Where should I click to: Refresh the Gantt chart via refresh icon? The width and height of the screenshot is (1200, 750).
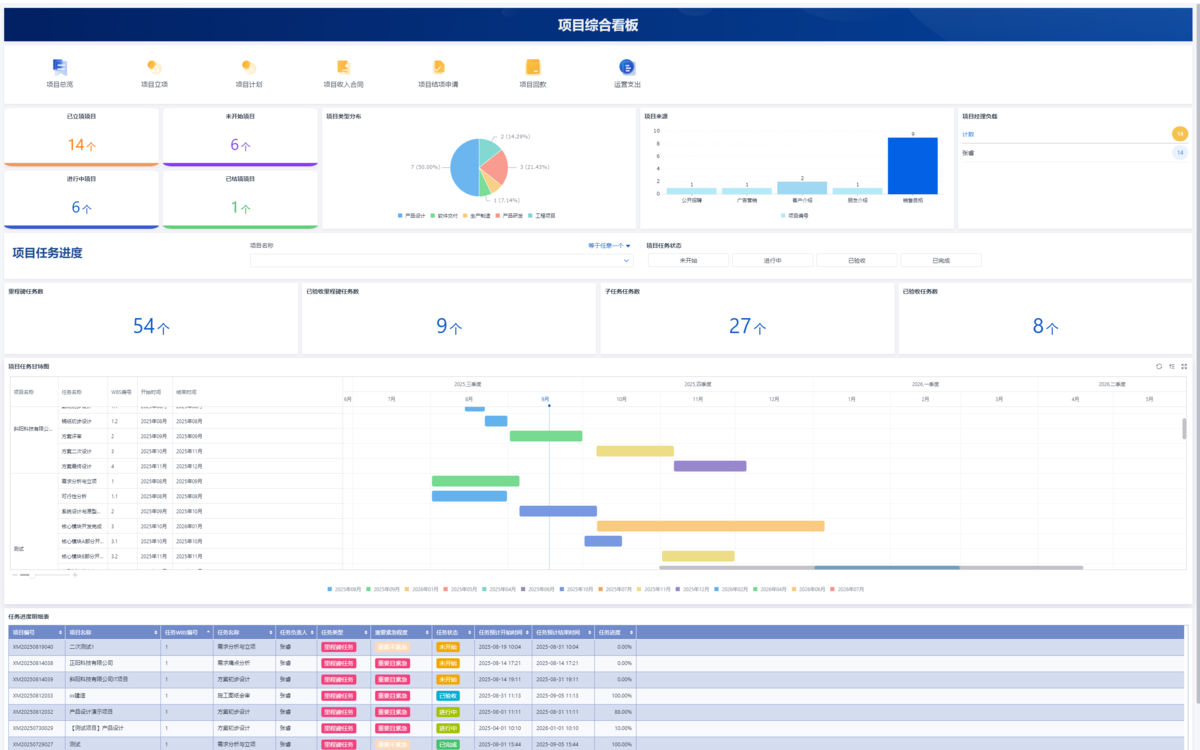pyautogui.click(x=1159, y=366)
